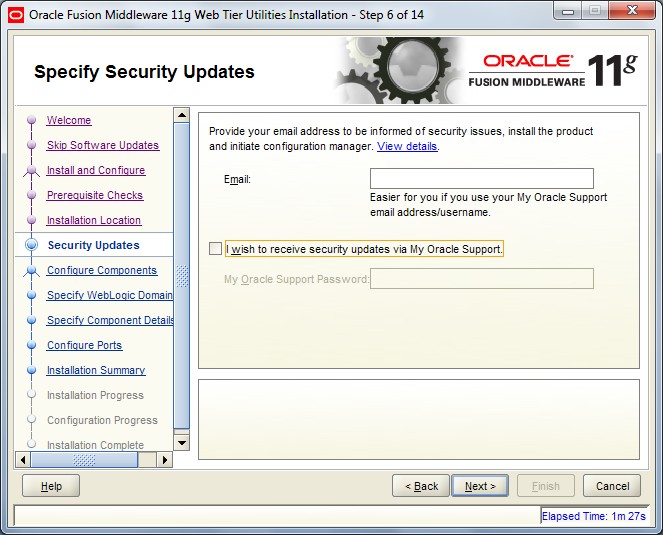
Task: Click the Email input field
Action: click(482, 178)
